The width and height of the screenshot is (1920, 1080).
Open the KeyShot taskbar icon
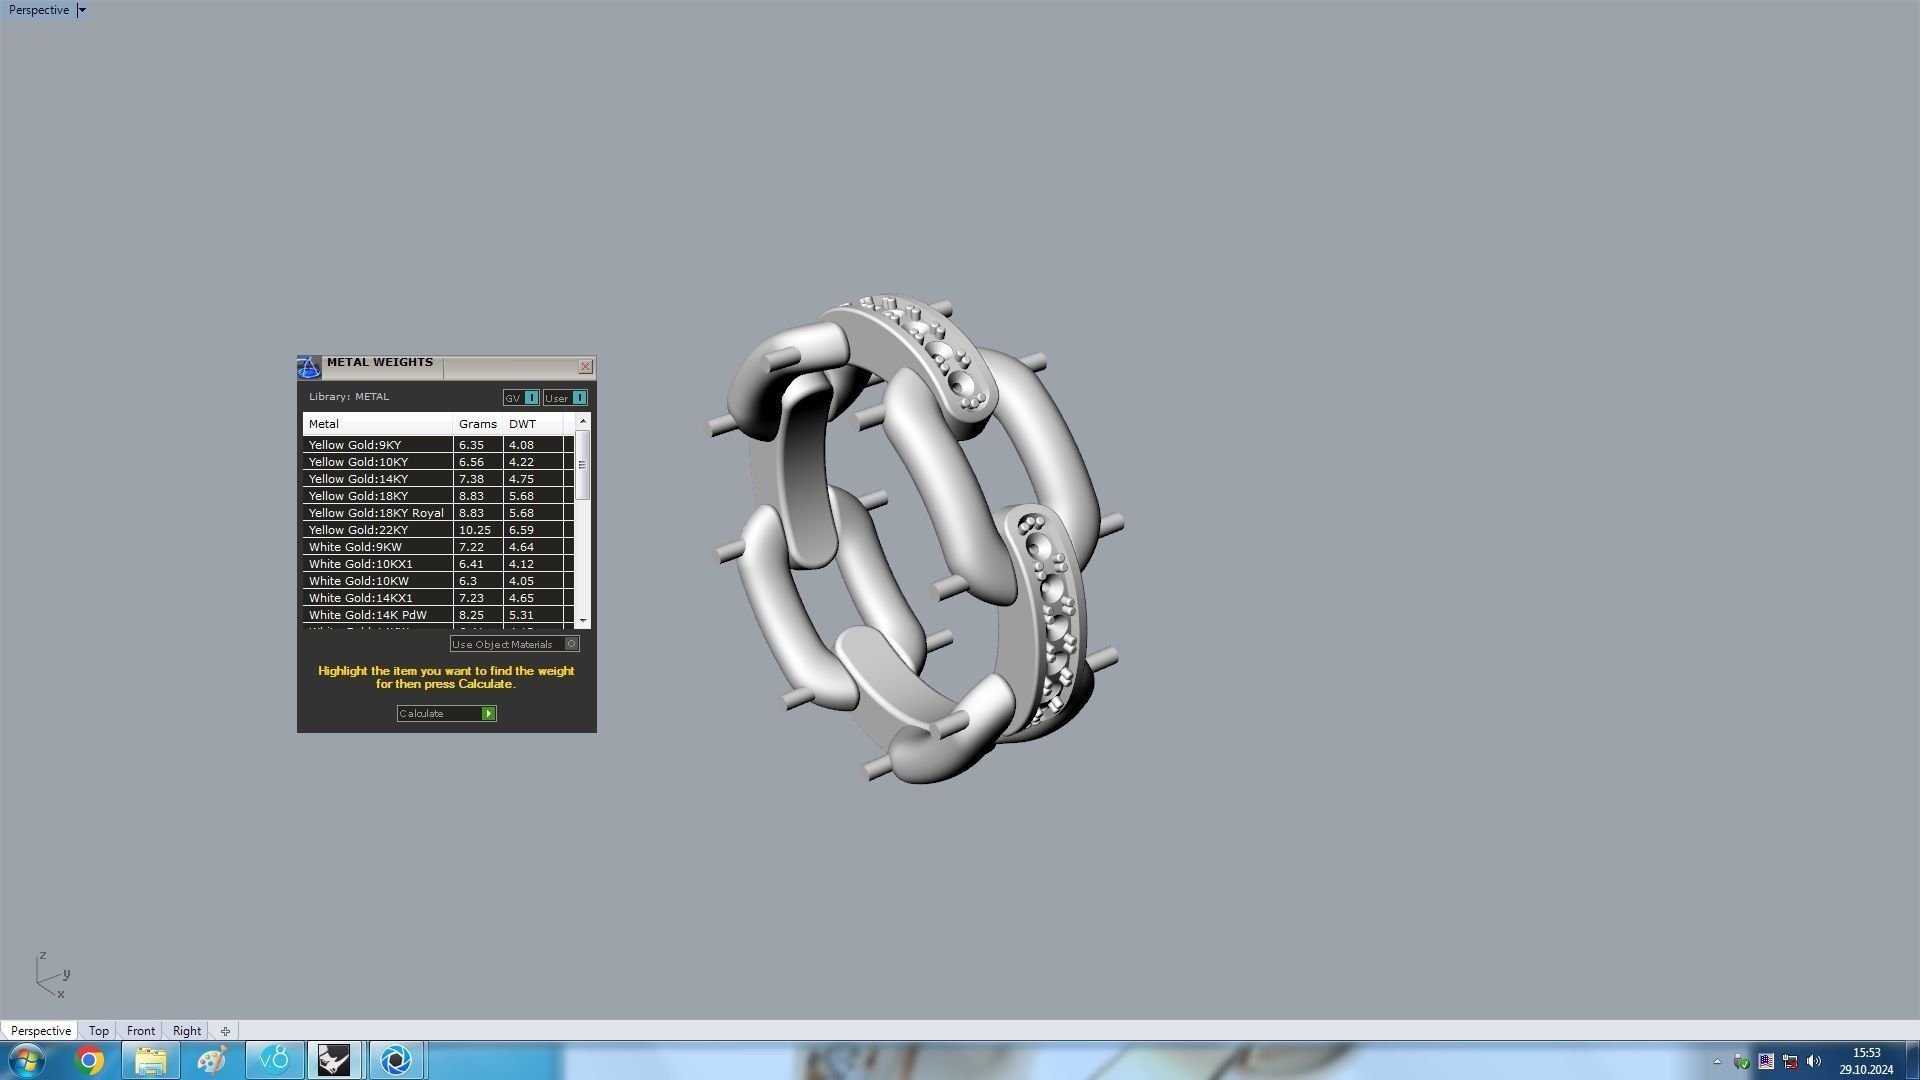pos(397,1060)
